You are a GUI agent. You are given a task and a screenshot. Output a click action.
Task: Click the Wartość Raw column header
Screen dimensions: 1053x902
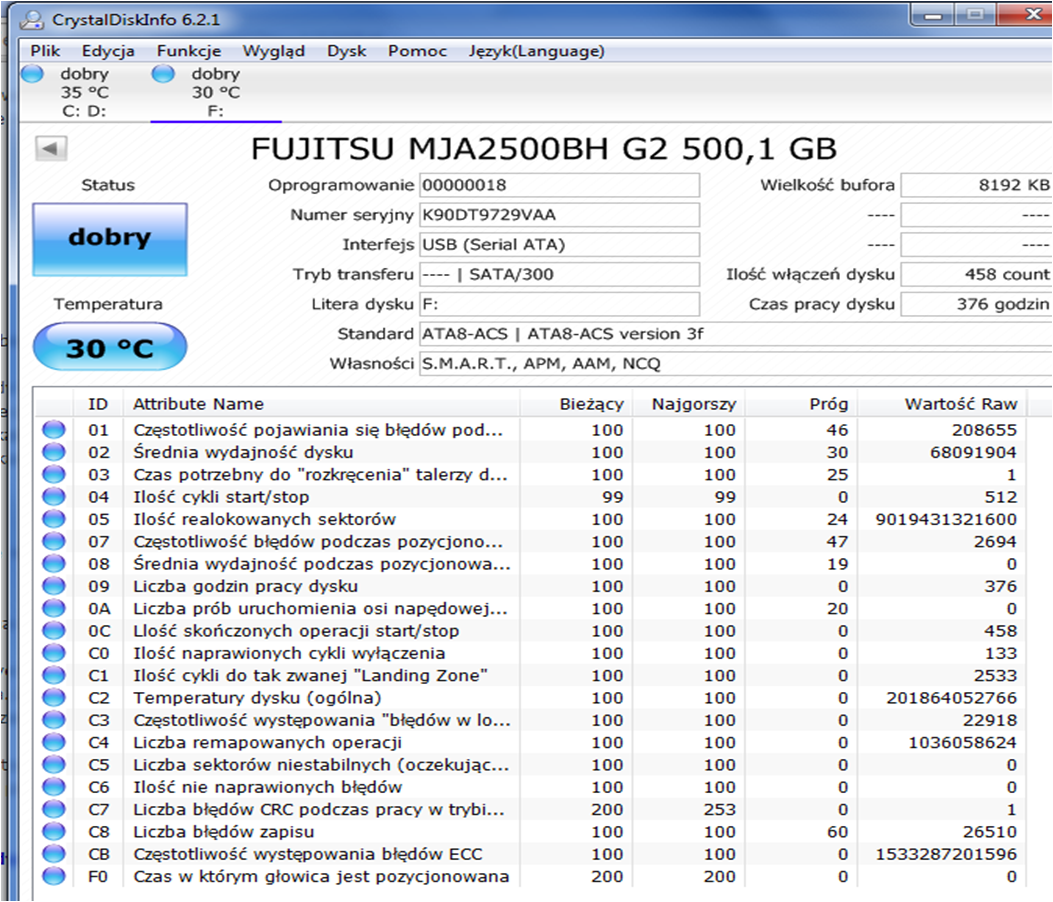942,404
